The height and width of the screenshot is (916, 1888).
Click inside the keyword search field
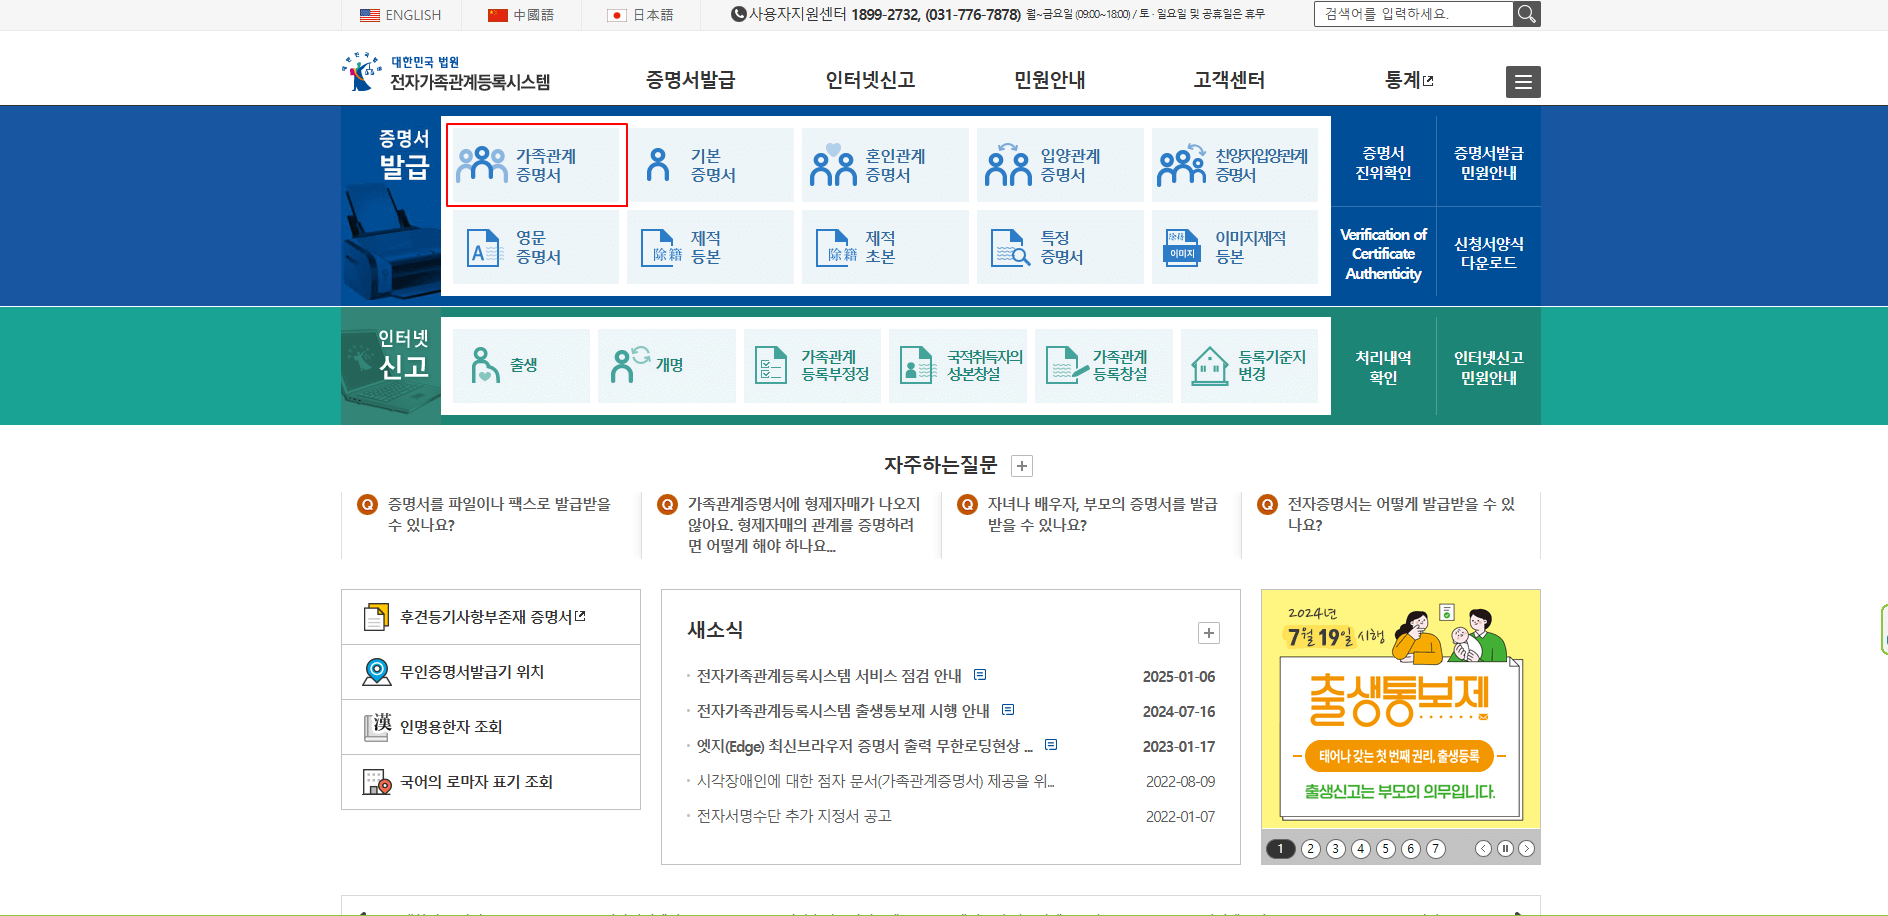[x=1410, y=14]
